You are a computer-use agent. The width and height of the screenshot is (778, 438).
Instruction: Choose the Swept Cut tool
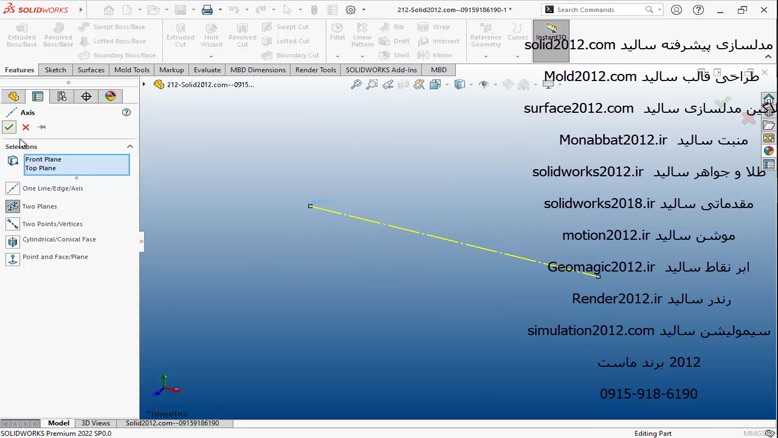pyautogui.click(x=286, y=27)
